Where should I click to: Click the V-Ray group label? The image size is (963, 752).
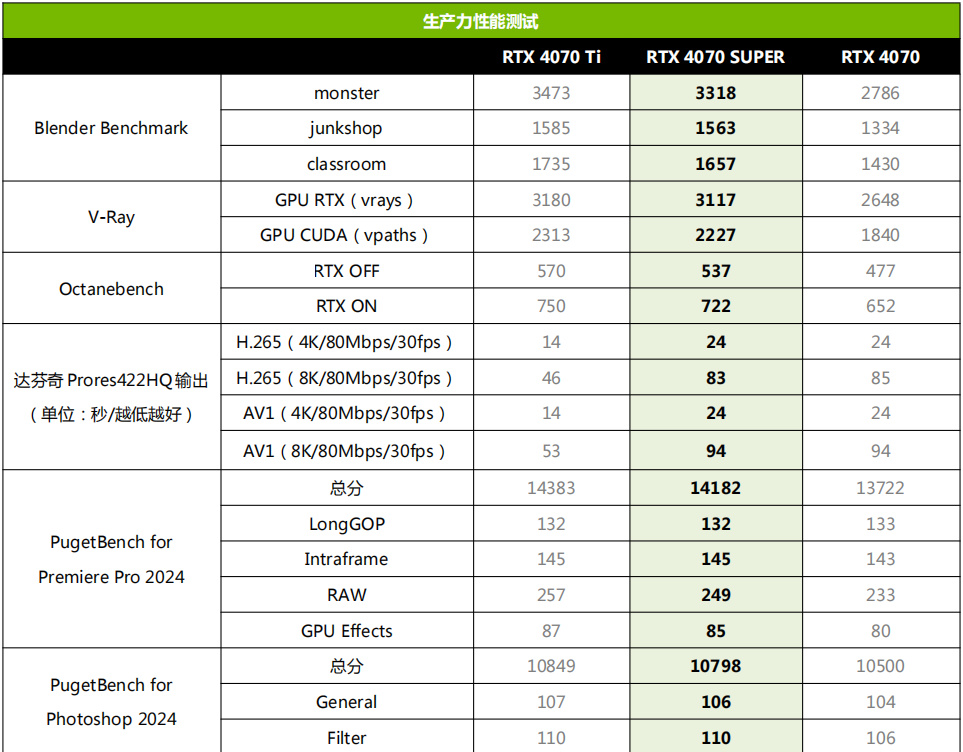tap(111, 217)
